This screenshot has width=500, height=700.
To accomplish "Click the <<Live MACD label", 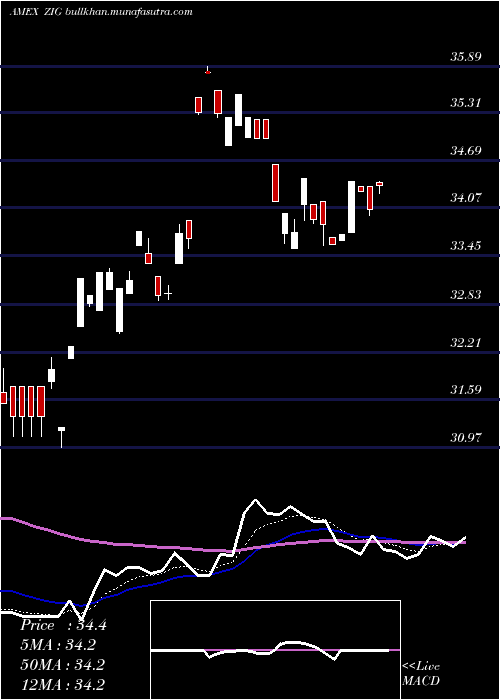I will click(421, 673).
